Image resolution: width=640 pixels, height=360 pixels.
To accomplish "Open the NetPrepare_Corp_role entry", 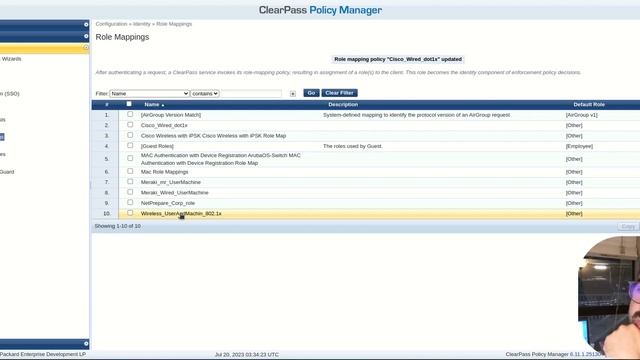I will (168, 203).
